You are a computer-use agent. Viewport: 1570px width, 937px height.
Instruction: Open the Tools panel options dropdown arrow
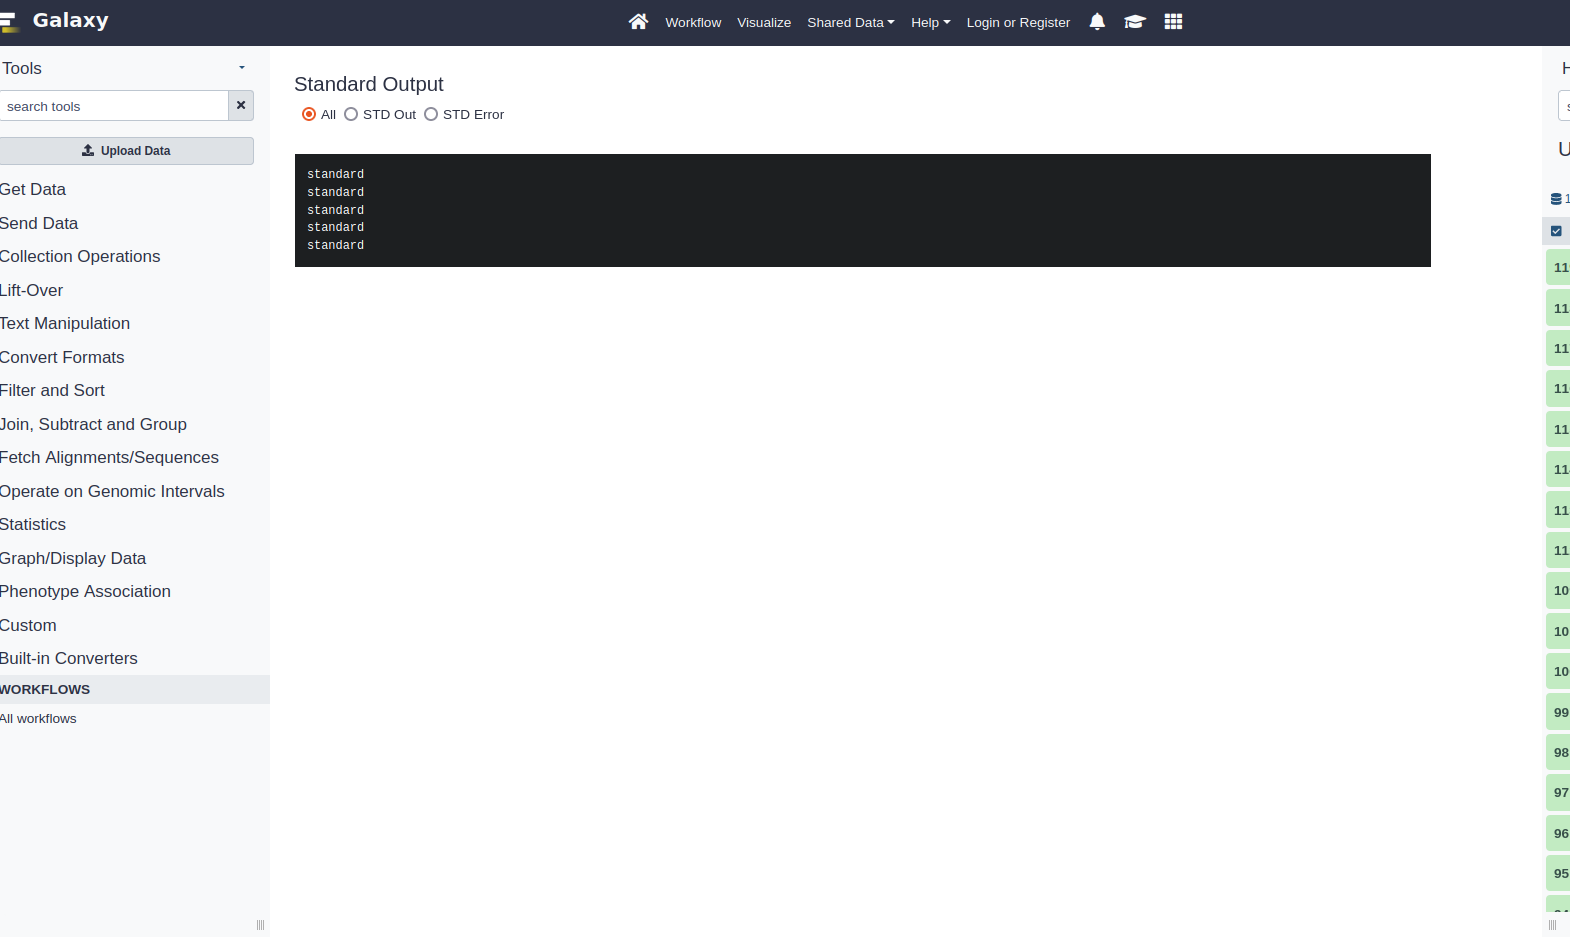click(x=242, y=68)
